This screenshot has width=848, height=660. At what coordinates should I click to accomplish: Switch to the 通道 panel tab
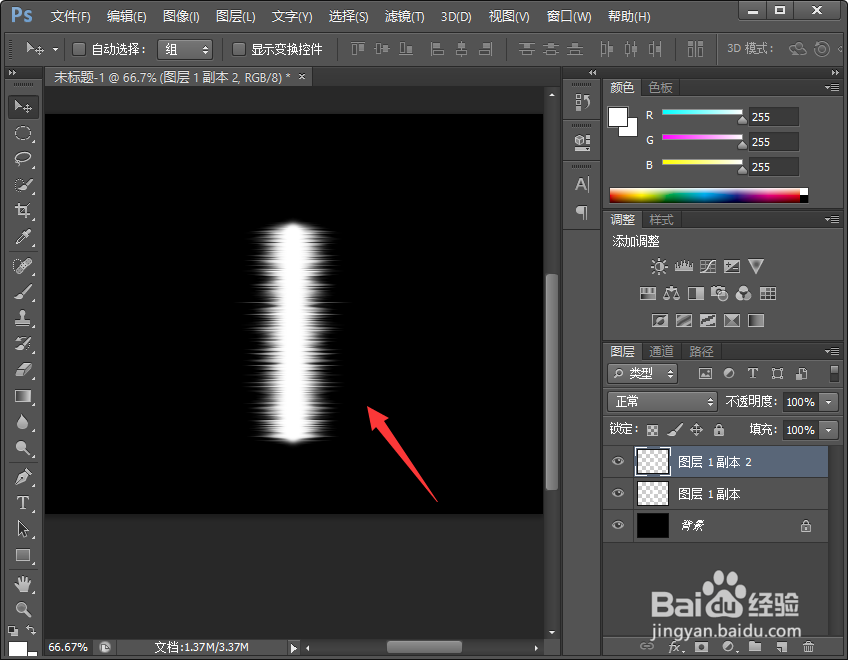coord(660,351)
